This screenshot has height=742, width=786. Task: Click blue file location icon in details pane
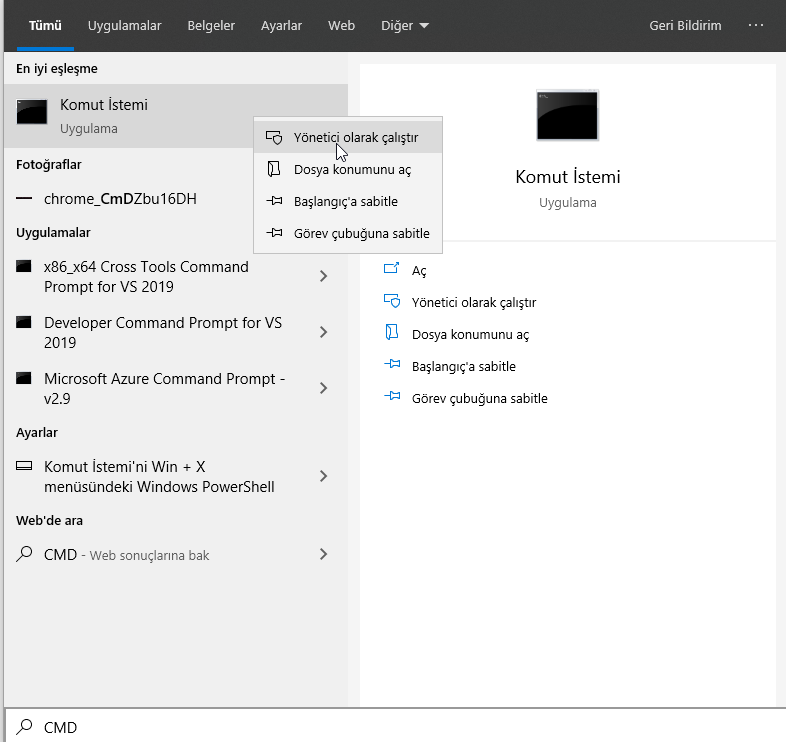coord(391,332)
